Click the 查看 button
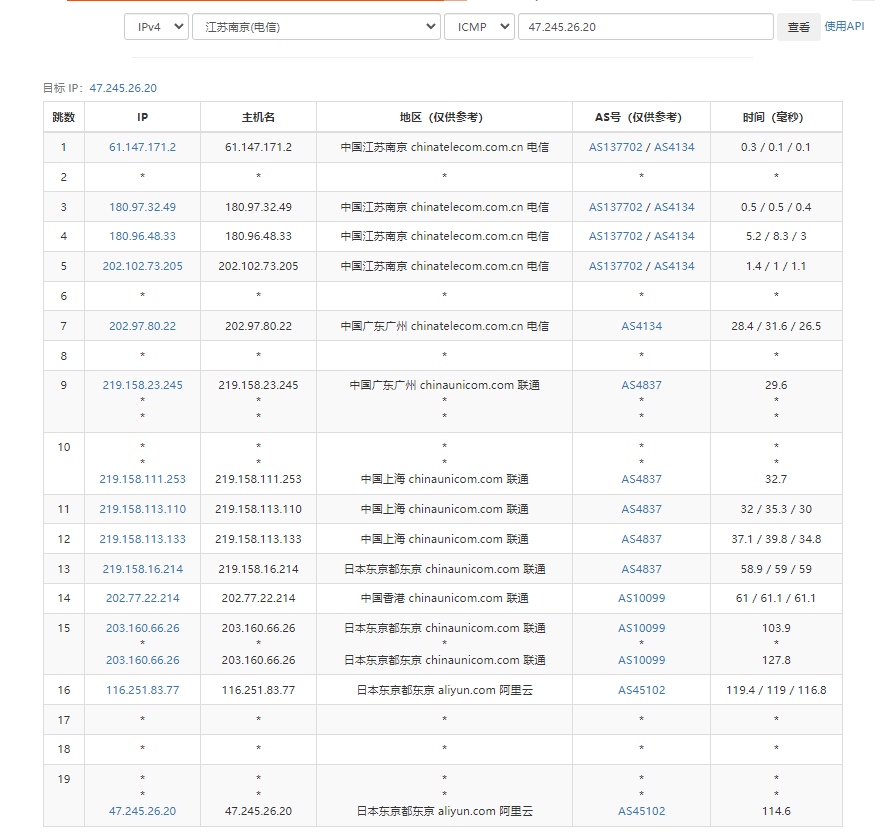 pyautogui.click(x=798, y=27)
